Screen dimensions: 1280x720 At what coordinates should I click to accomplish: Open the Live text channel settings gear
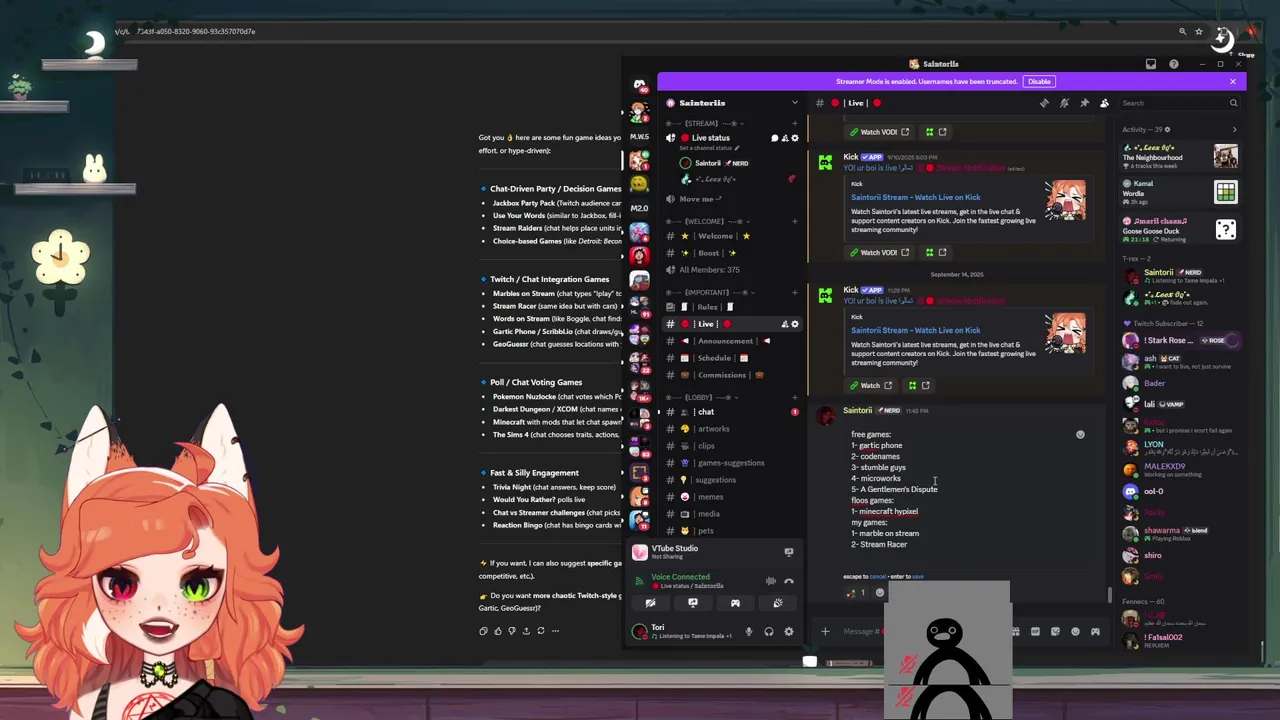pos(795,324)
